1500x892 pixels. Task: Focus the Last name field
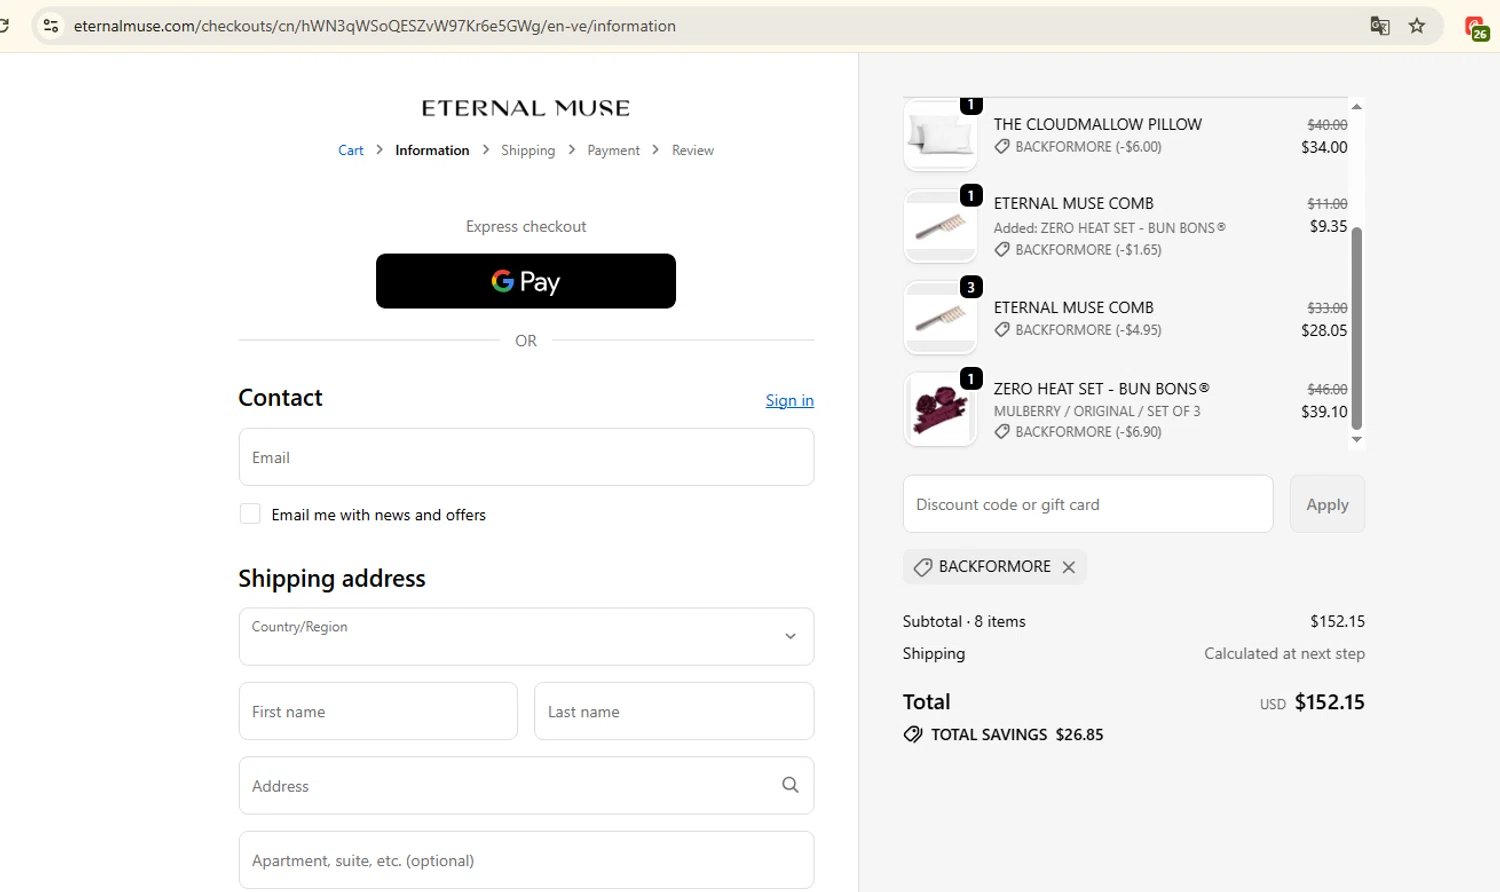click(x=674, y=711)
